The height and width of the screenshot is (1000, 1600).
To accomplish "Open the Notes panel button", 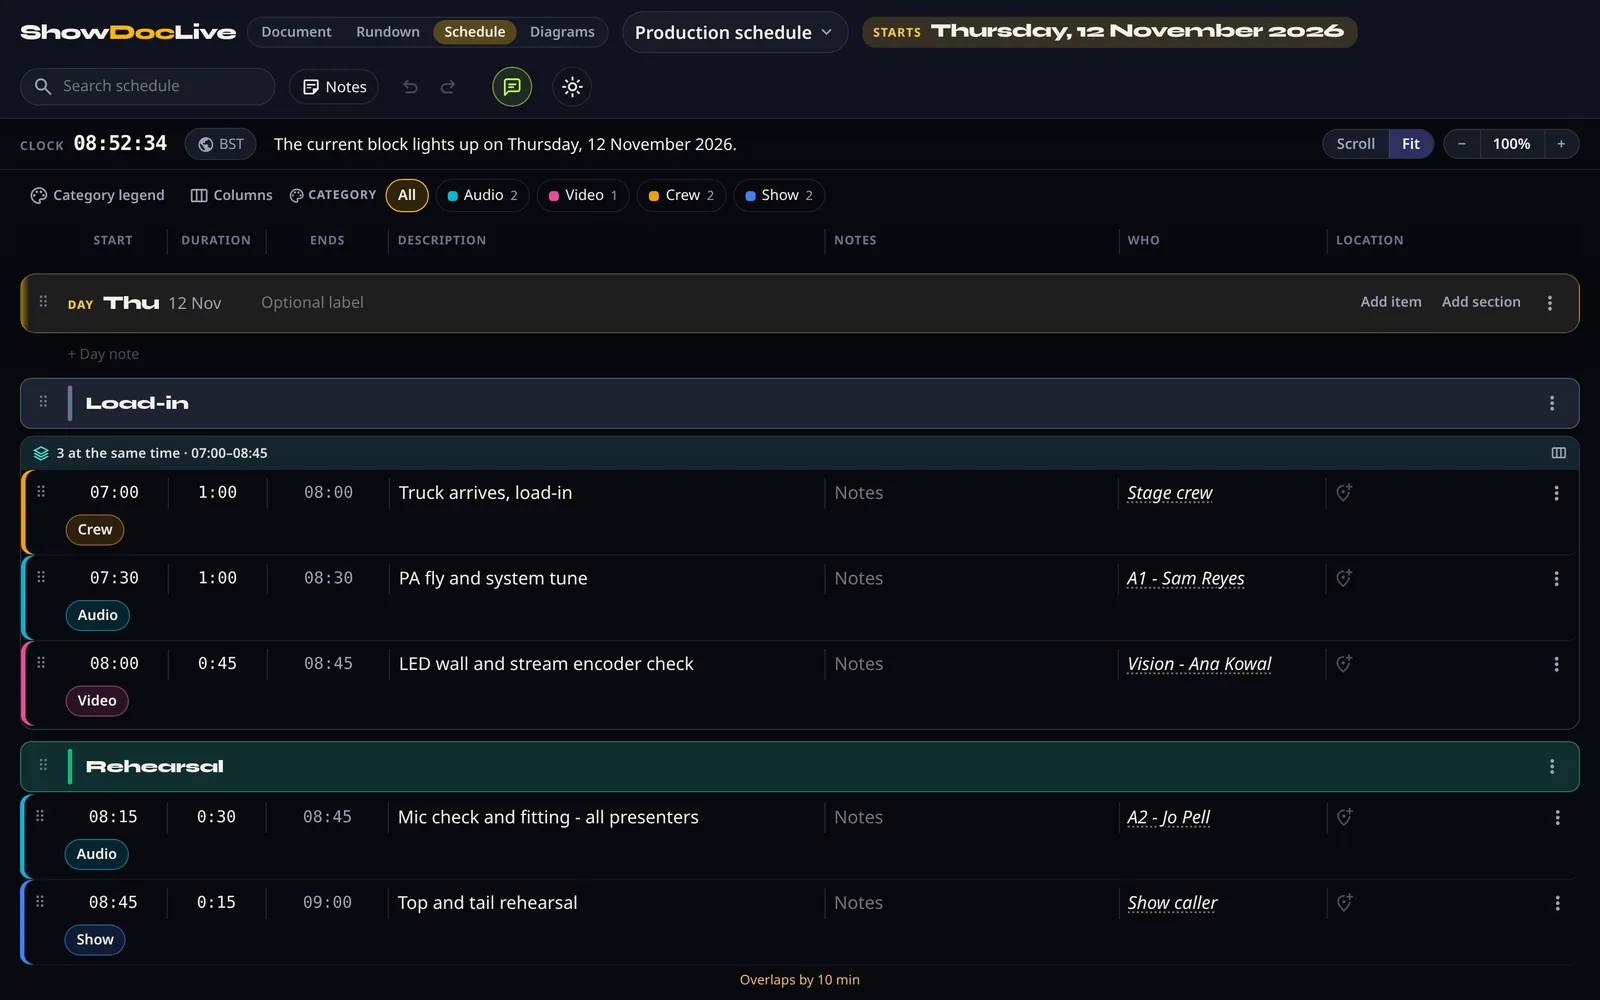I will point(334,87).
